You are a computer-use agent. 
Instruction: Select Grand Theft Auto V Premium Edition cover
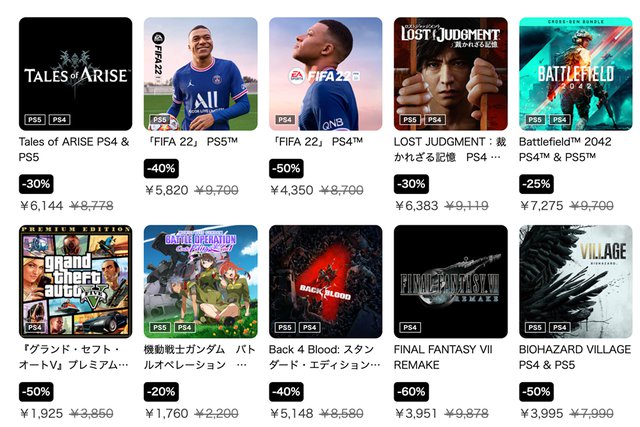click(x=76, y=282)
